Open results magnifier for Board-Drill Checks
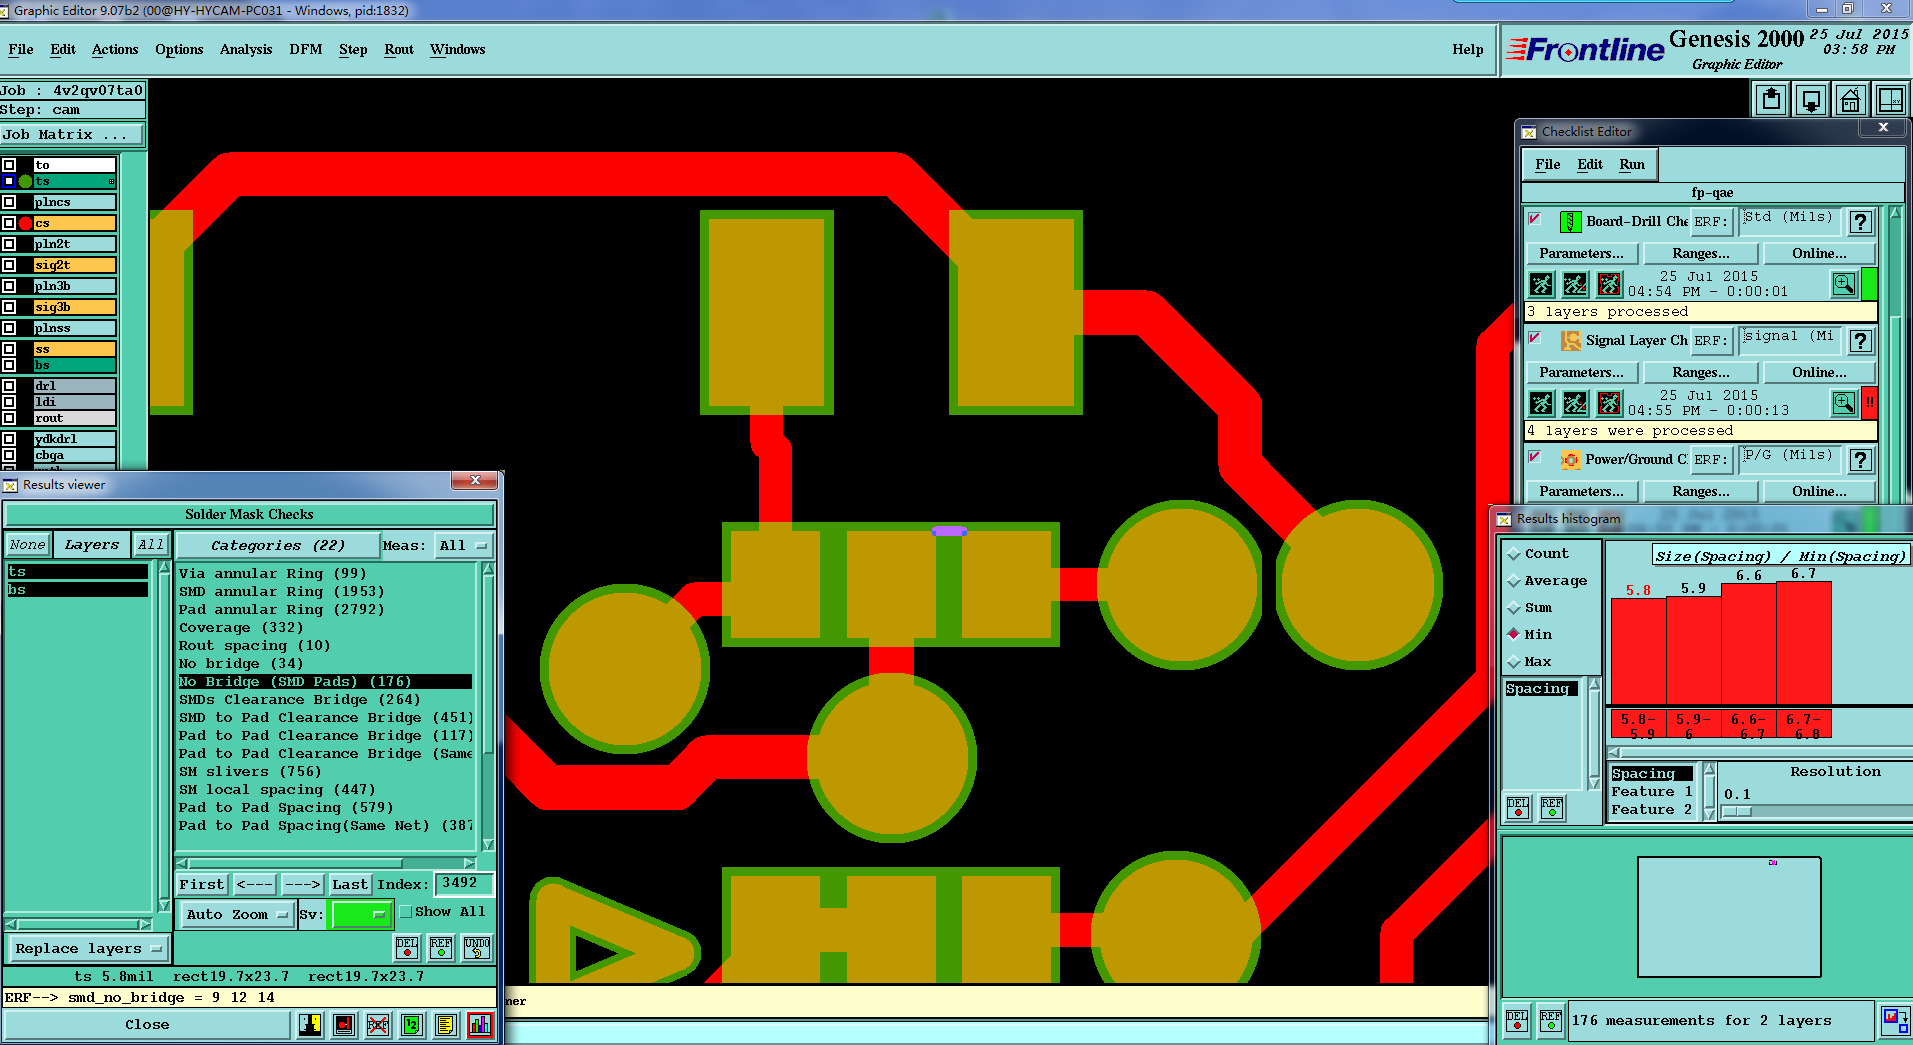 1844,284
